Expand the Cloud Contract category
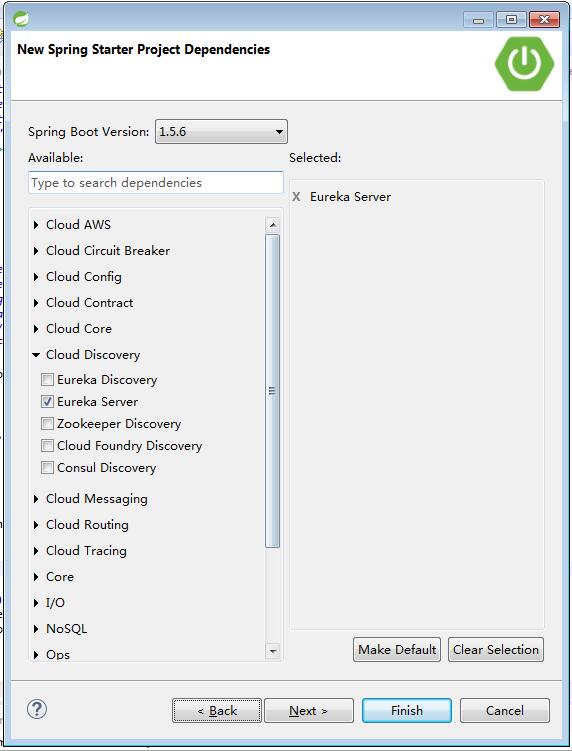572x751 pixels. [x=36, y=303]
